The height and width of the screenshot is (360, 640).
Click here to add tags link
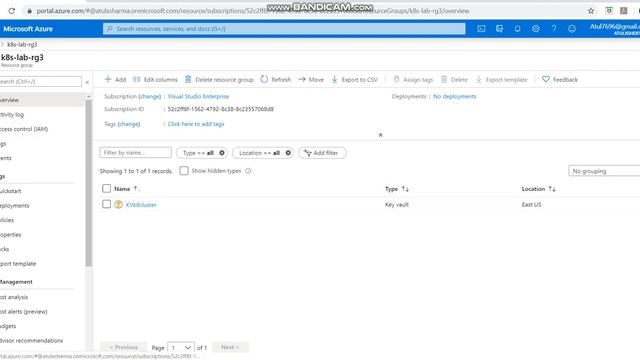pyautogui.click(x=196, y=124)
